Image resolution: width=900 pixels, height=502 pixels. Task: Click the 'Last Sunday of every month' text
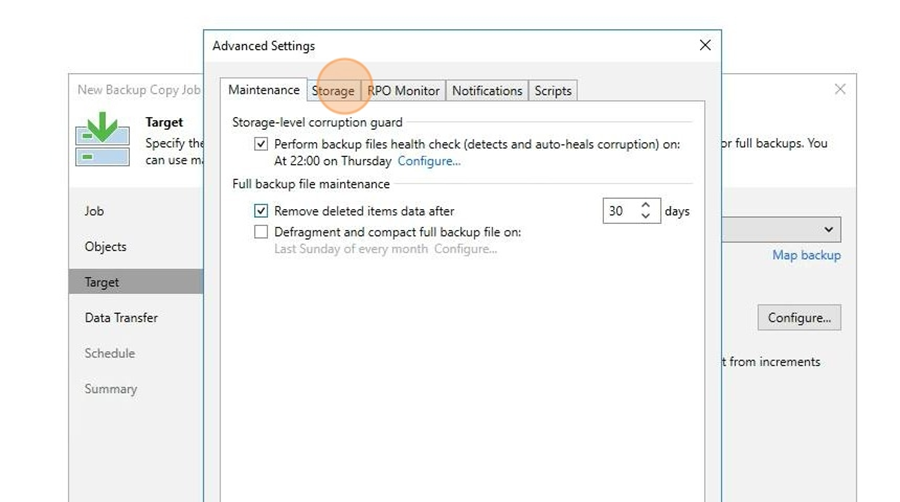351,249
